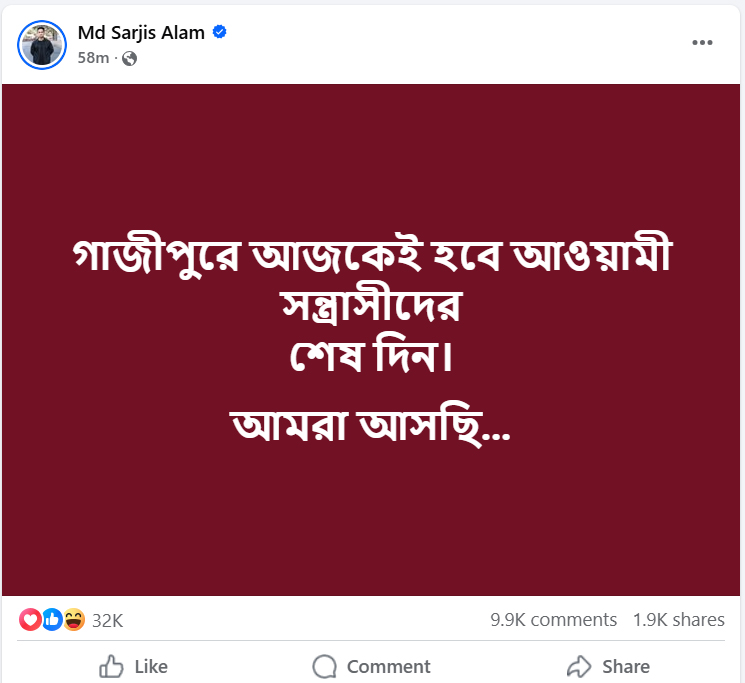Viewport: 745px width, 683px height.
Task: Click the speech bubble Comment icon
Action: coord(324,666)
